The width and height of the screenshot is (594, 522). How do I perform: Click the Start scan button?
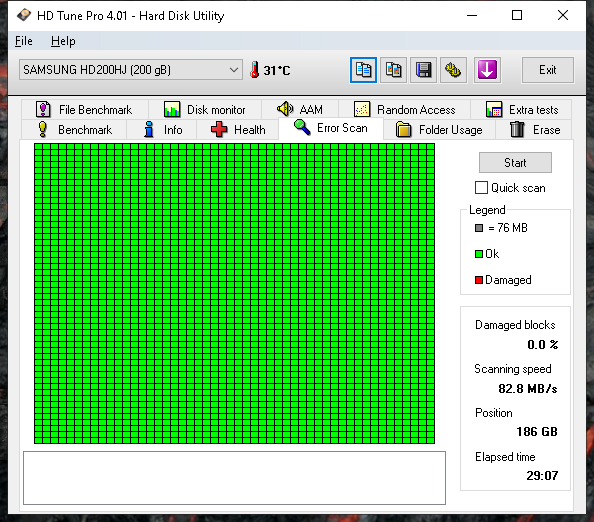click(515, 163)
